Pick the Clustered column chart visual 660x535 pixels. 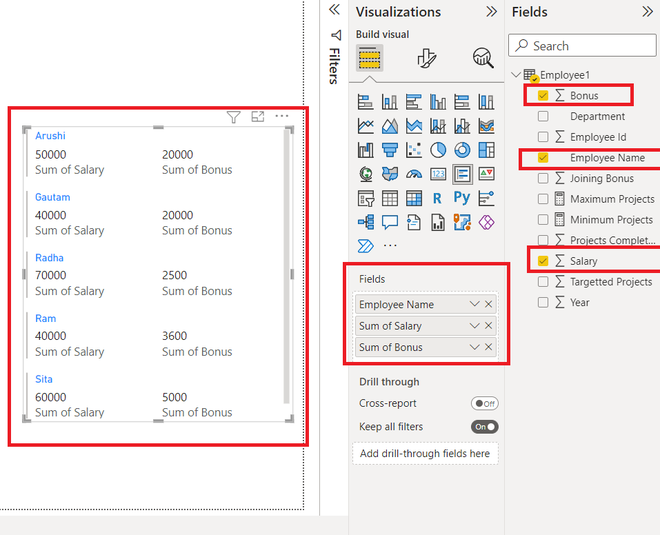tap(438, 102)
